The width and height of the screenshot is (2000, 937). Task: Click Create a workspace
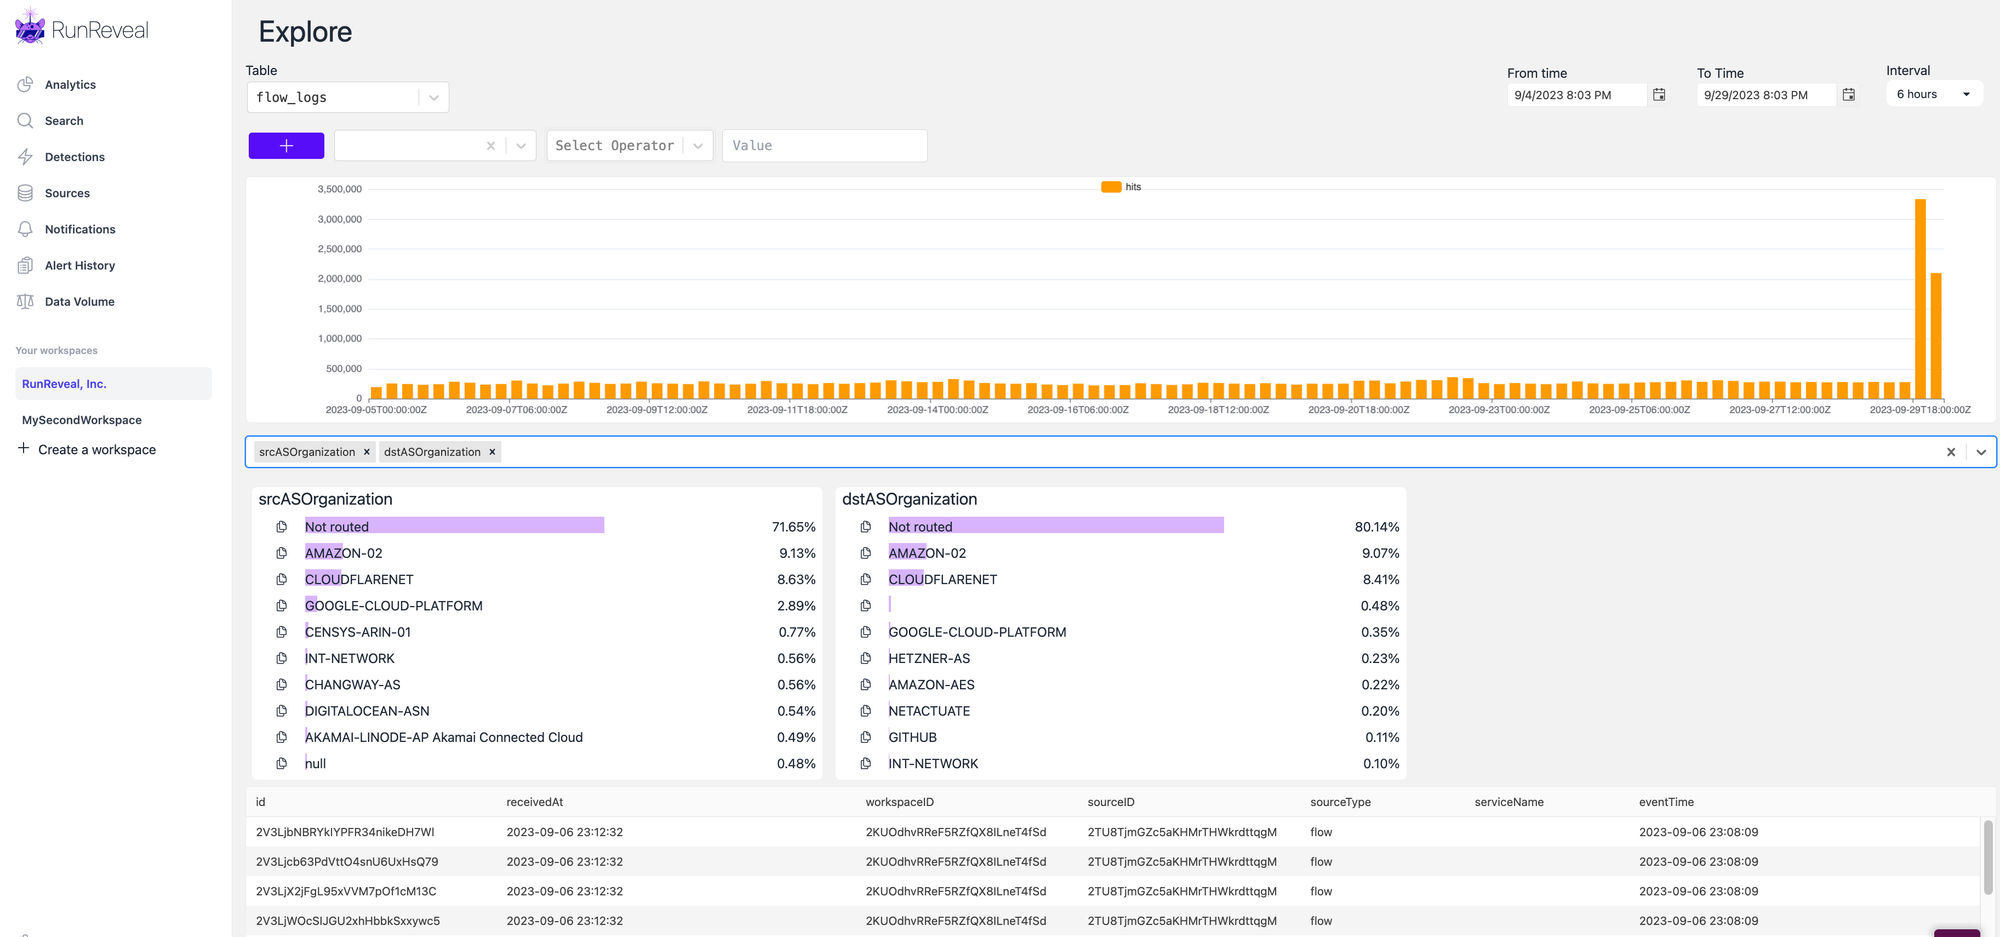(x=96, y=449)
